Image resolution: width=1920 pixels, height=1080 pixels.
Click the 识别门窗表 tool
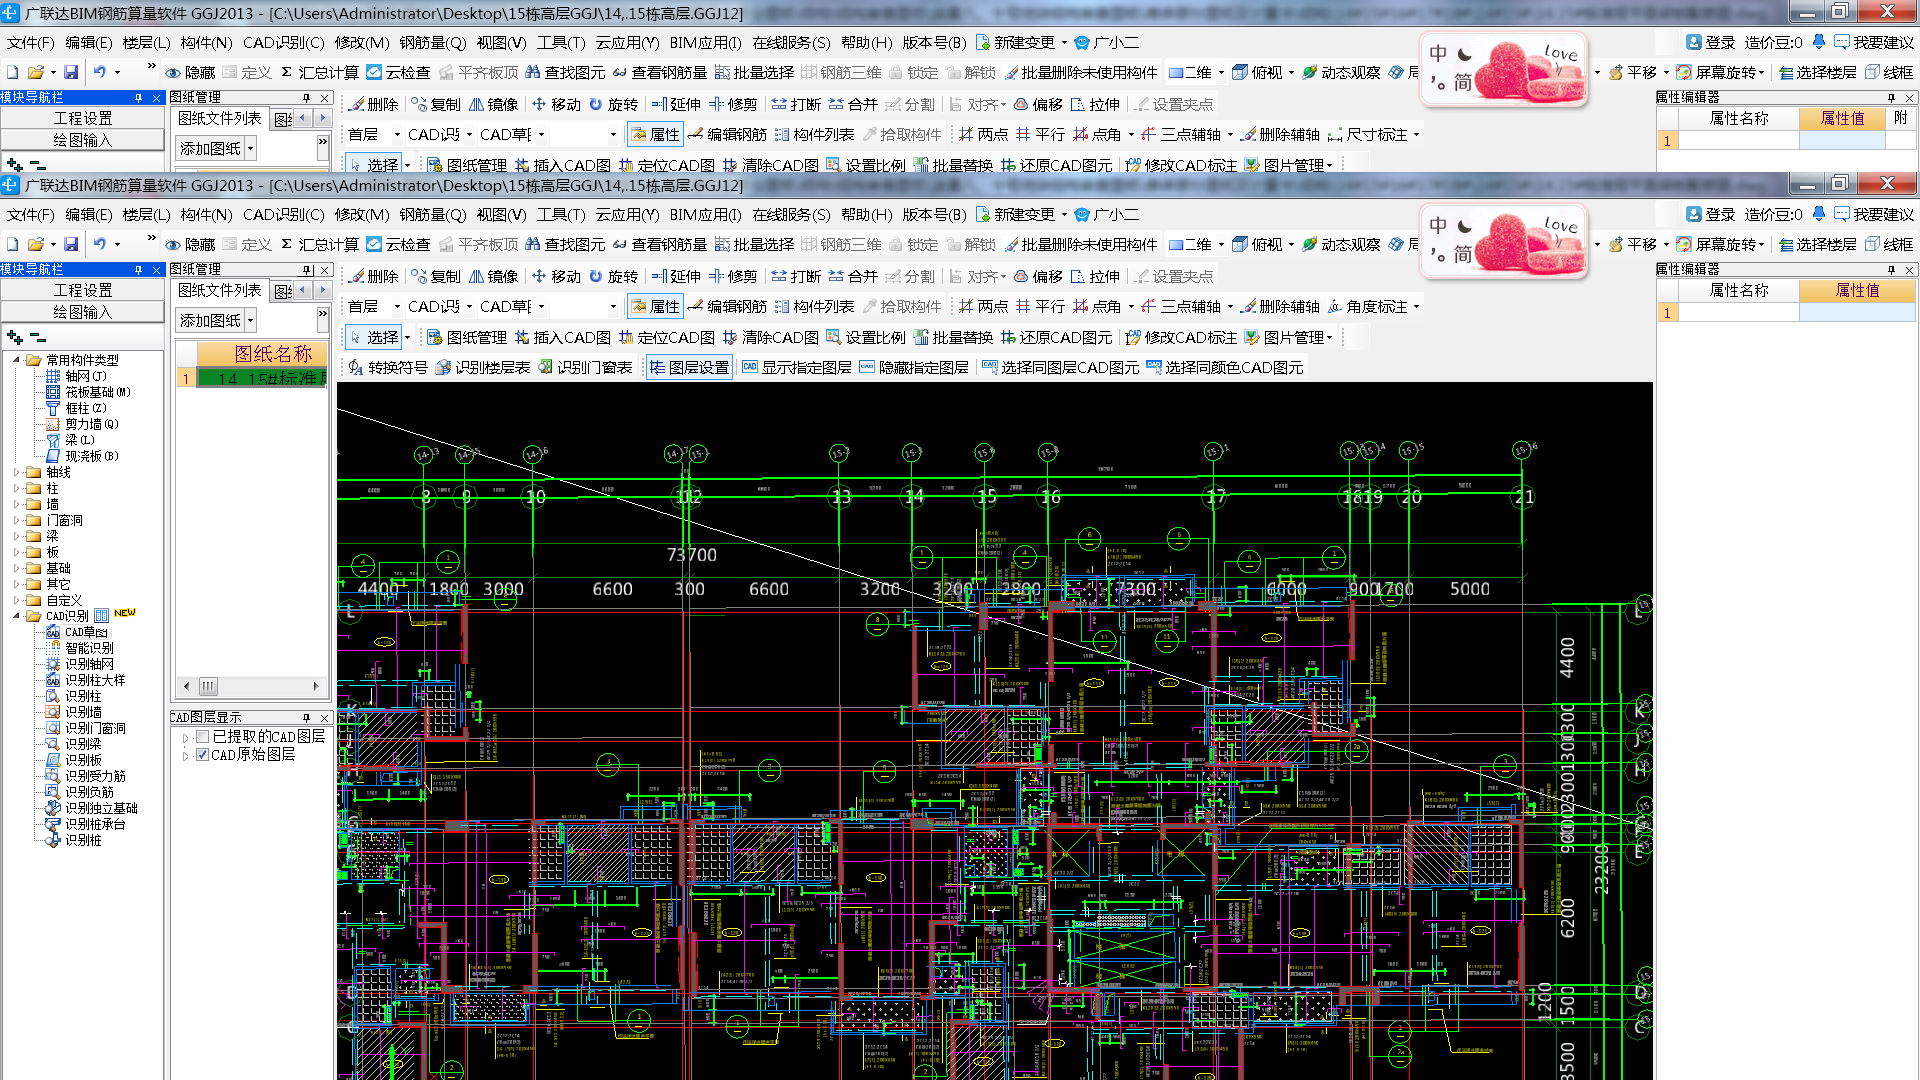click(585, 367)
